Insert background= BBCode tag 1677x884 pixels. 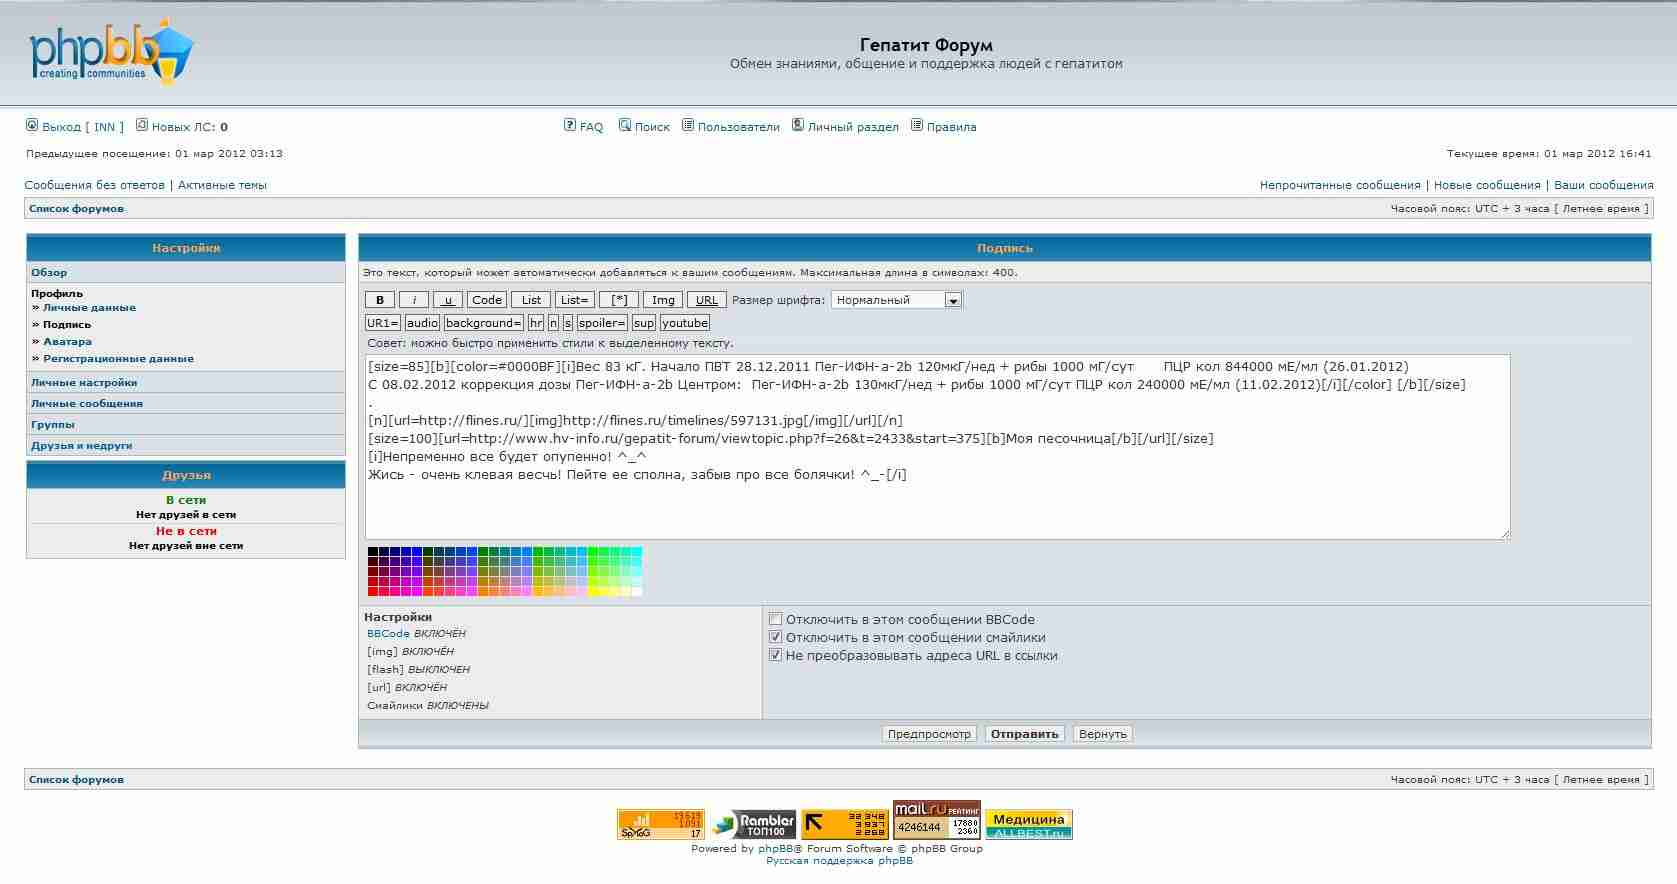[484, 323]
